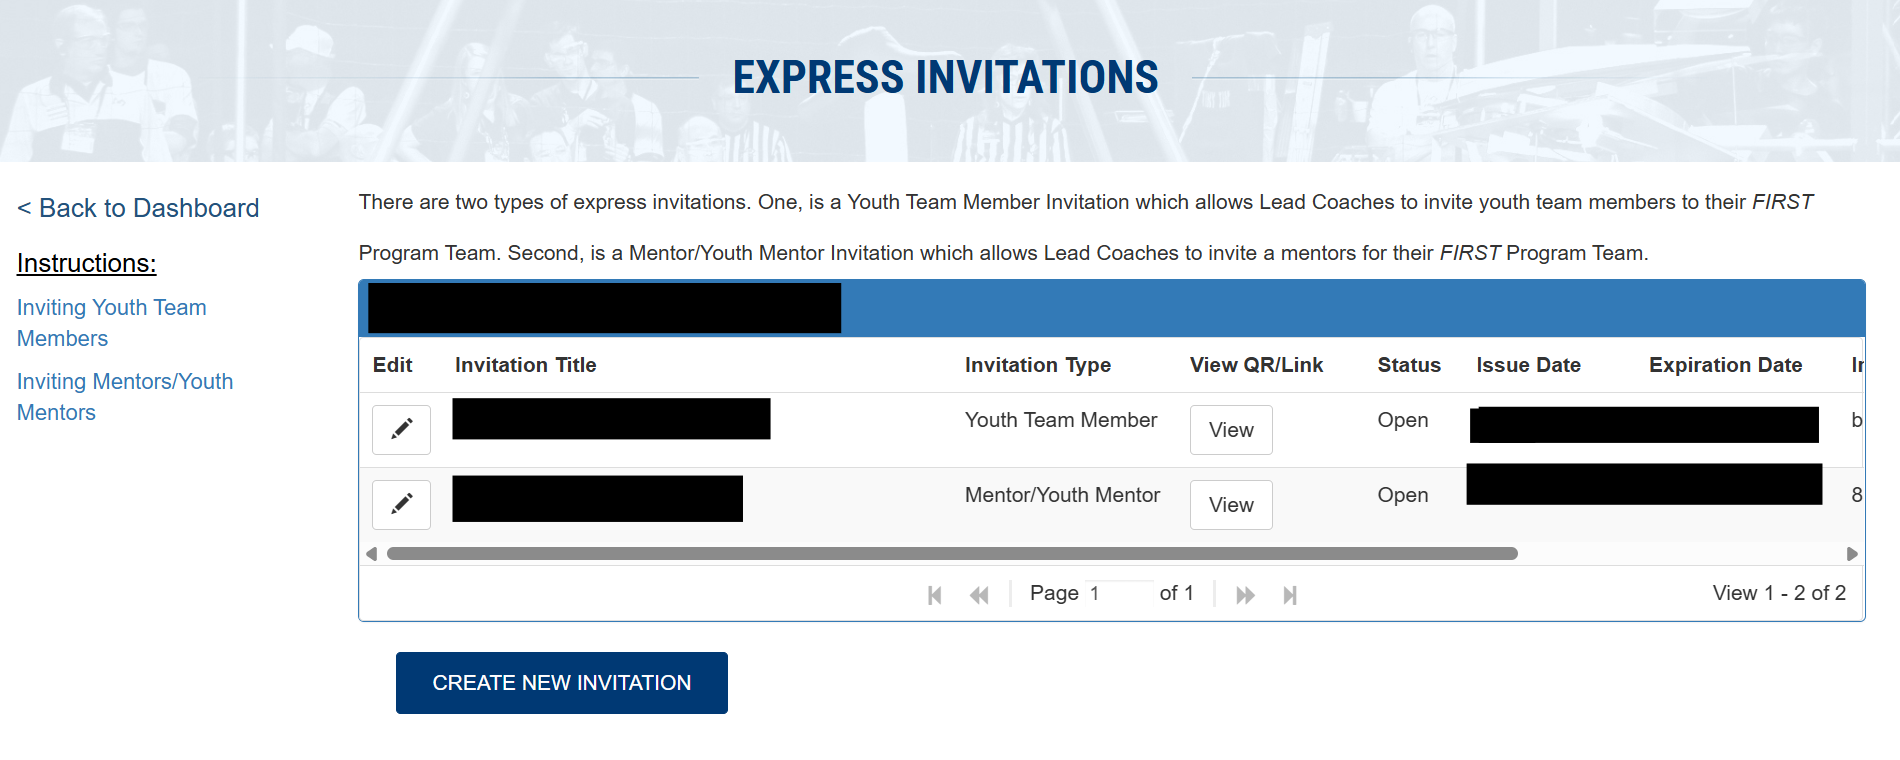Go to first page pager icon
This screenshot has width=1900, height=760.
935,595
